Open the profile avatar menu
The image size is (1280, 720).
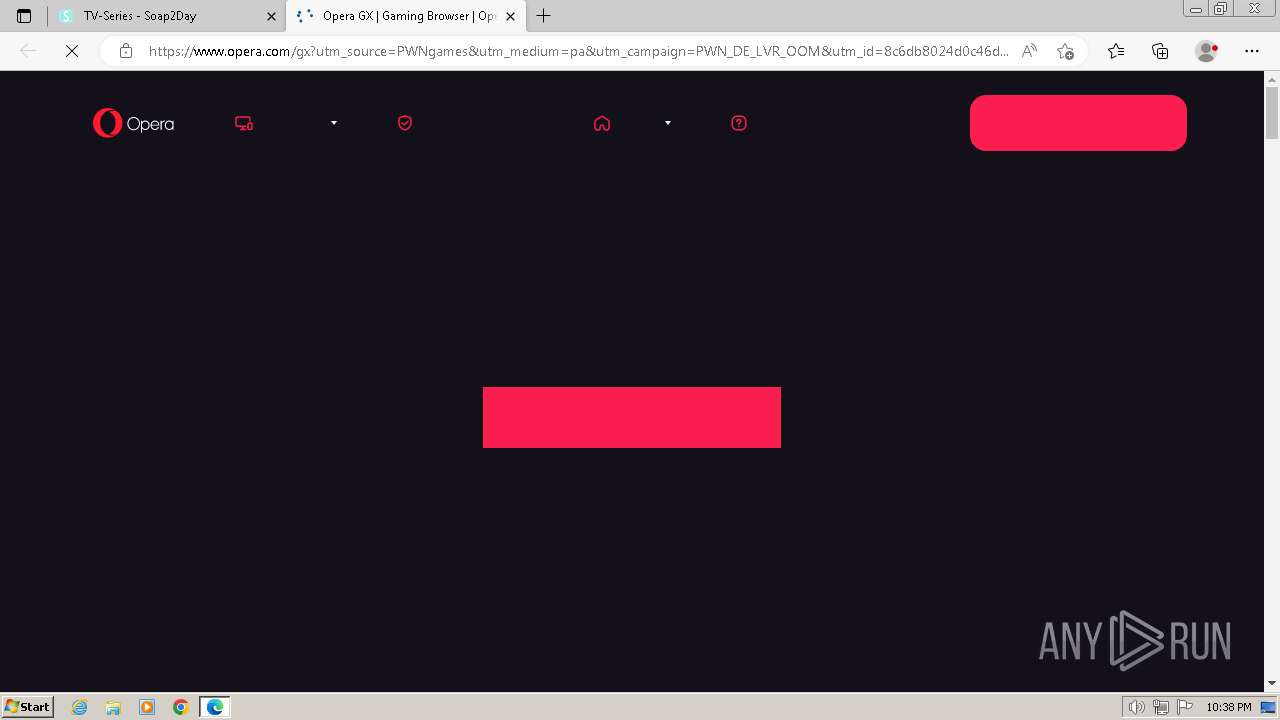pyautogui.click(x=1206, y=51)
